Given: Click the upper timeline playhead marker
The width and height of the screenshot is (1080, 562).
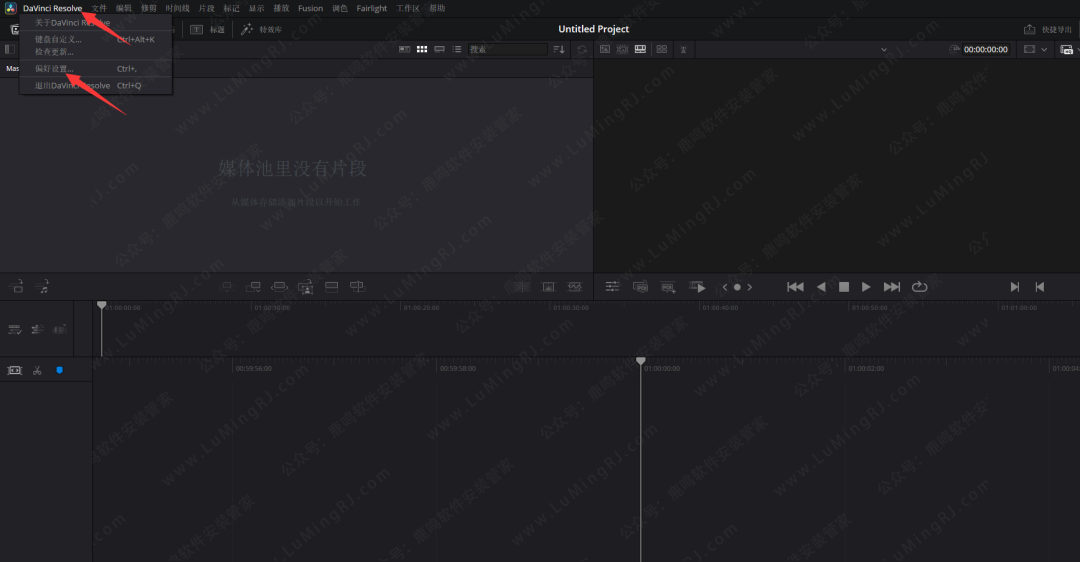Looking at the screenshot, I should (101, 305).
